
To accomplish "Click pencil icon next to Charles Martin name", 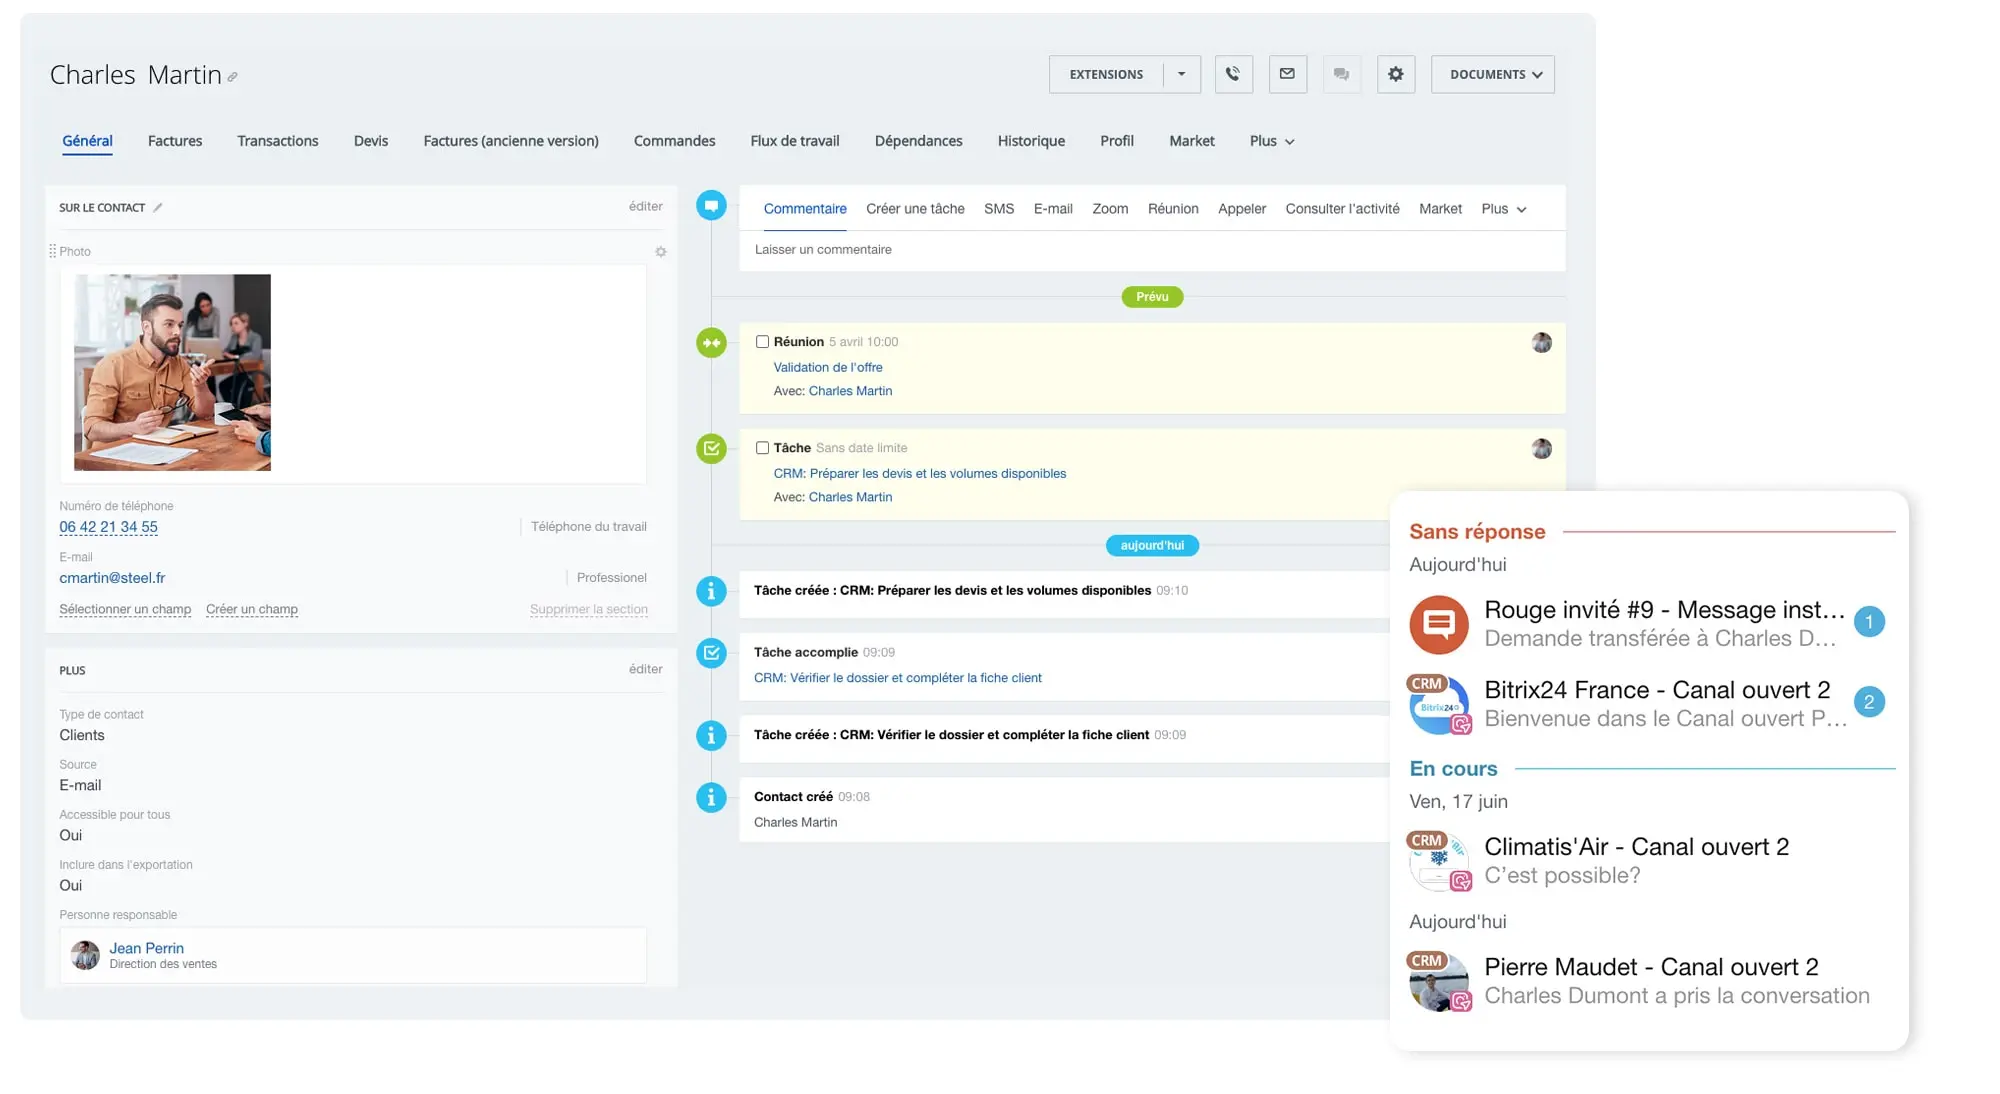I will pyautogui.click(x=233, y=77).
